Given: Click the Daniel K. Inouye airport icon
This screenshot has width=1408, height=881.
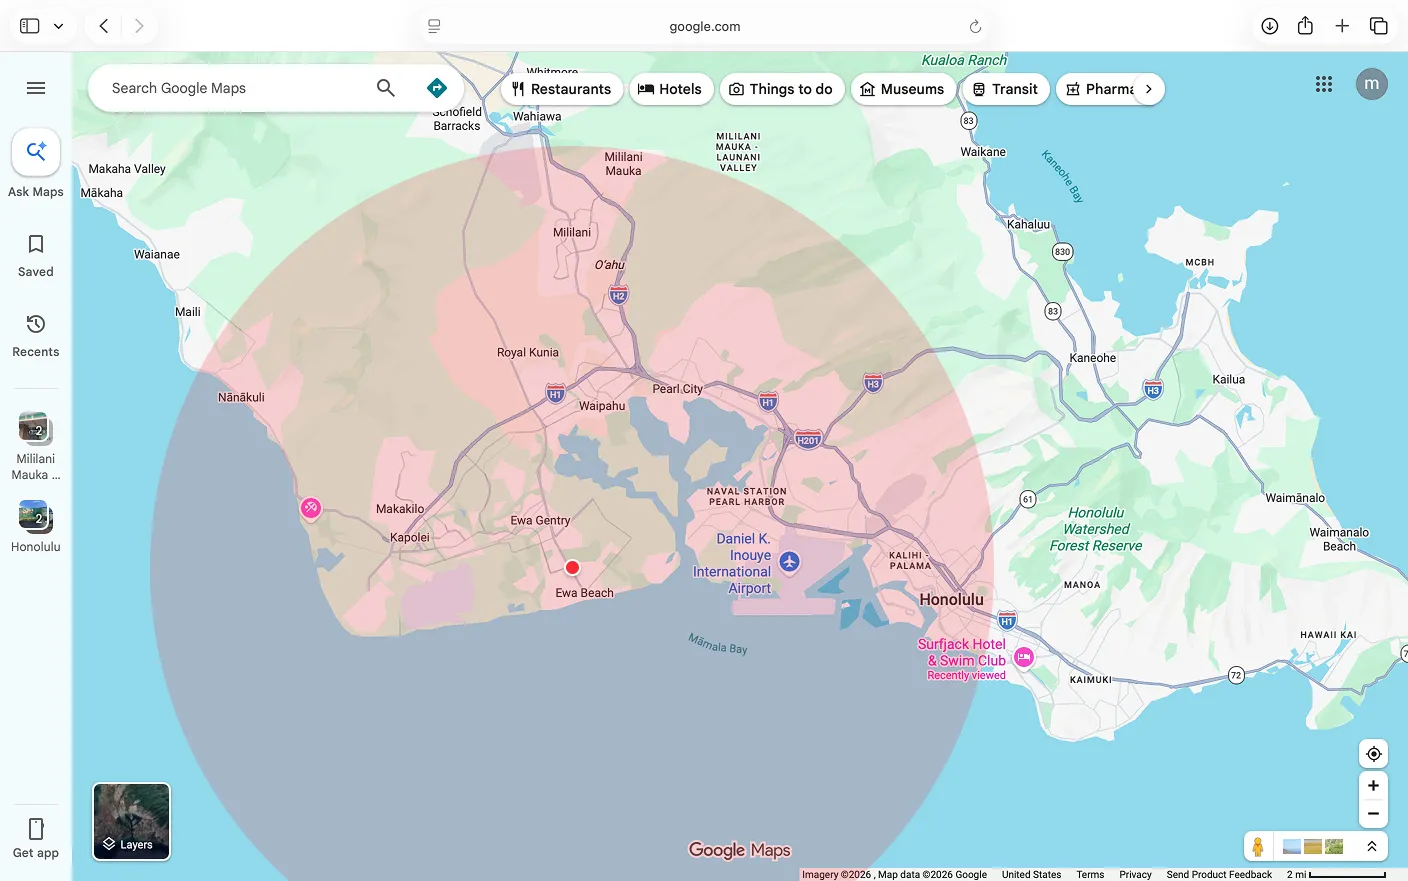Looking at the screenshot, I should 789,562.
